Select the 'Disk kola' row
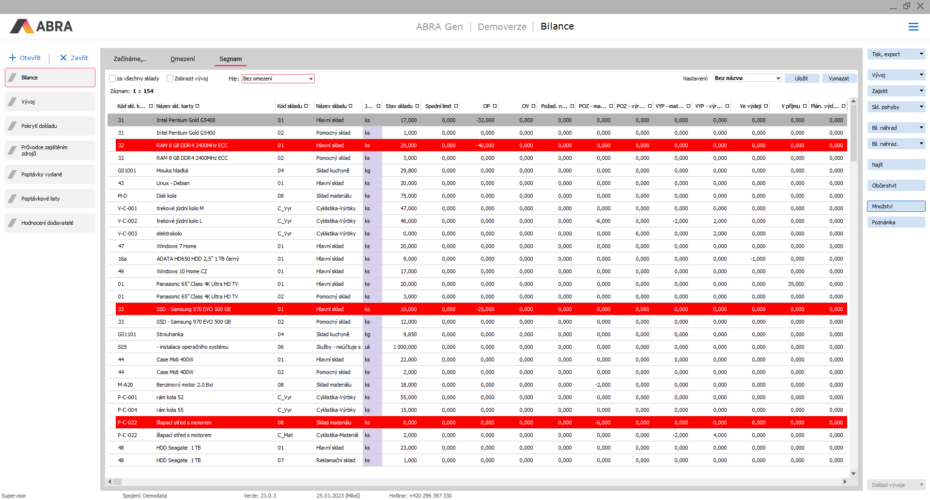This screenshot has width=930, height=500. coord(477,196)
